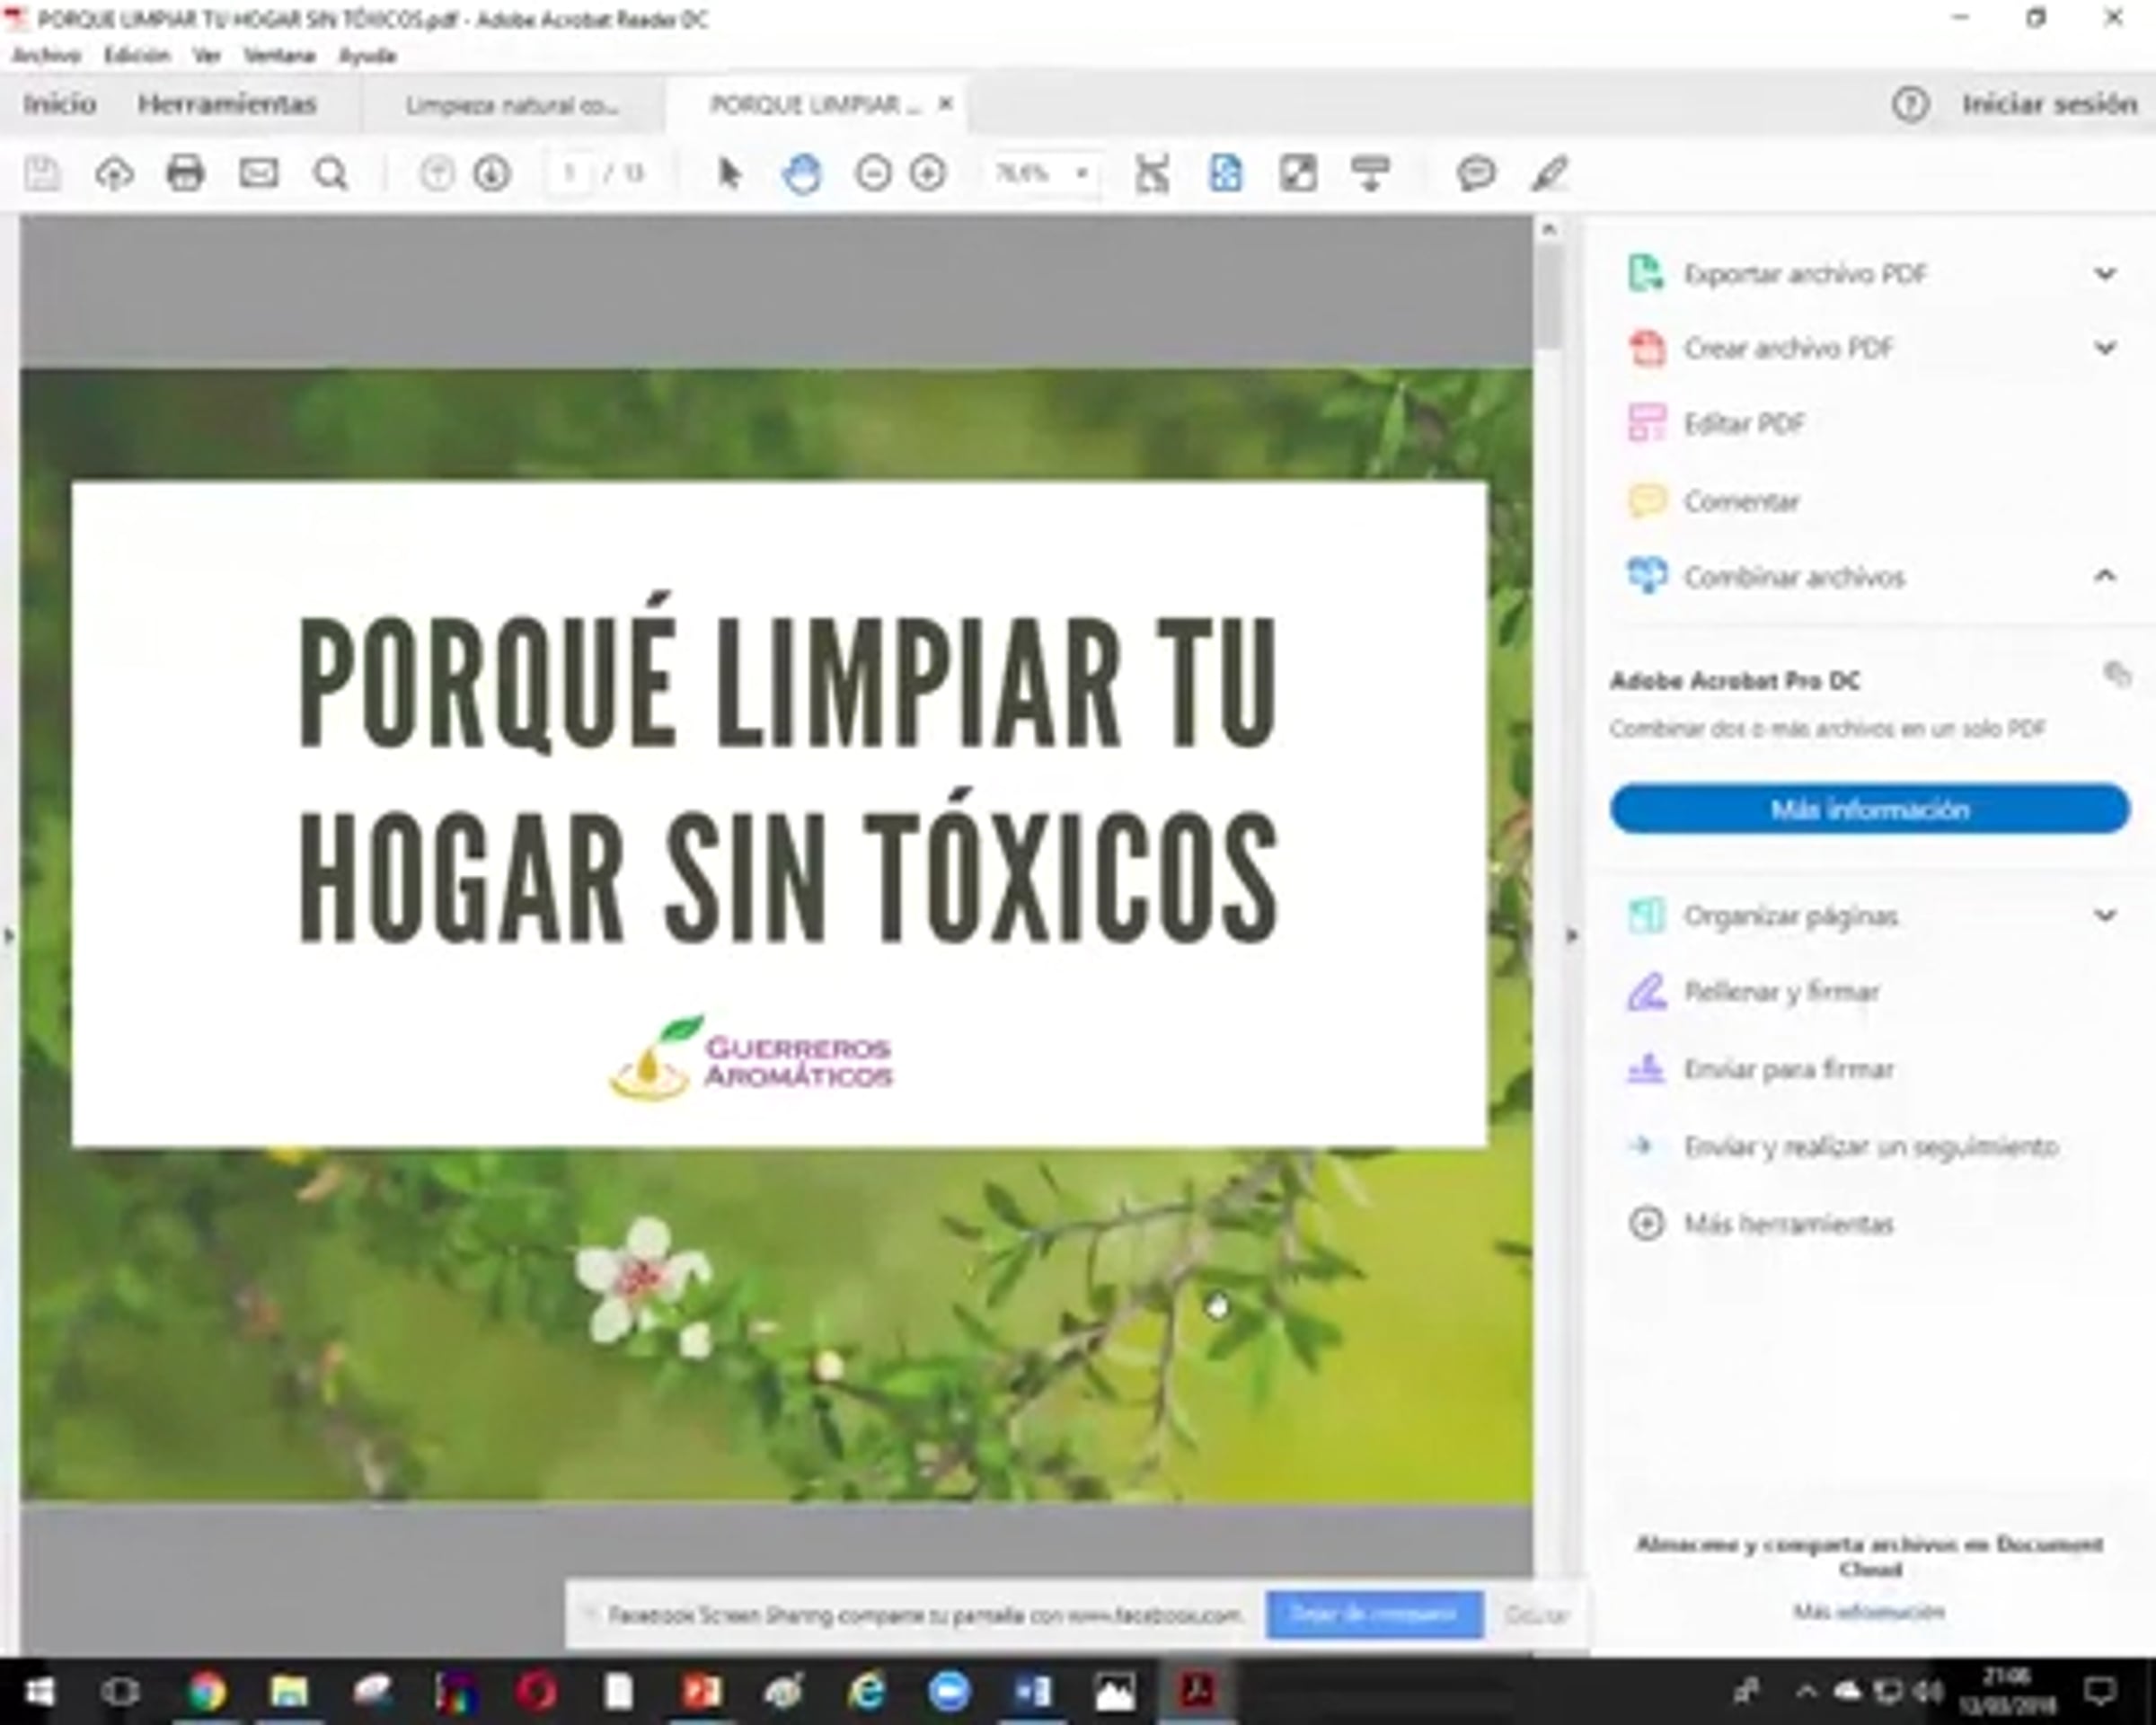Open the Edición menu
Image resolution: width=2156 pixels, height=1725 pixels.
tap(136, 56)
